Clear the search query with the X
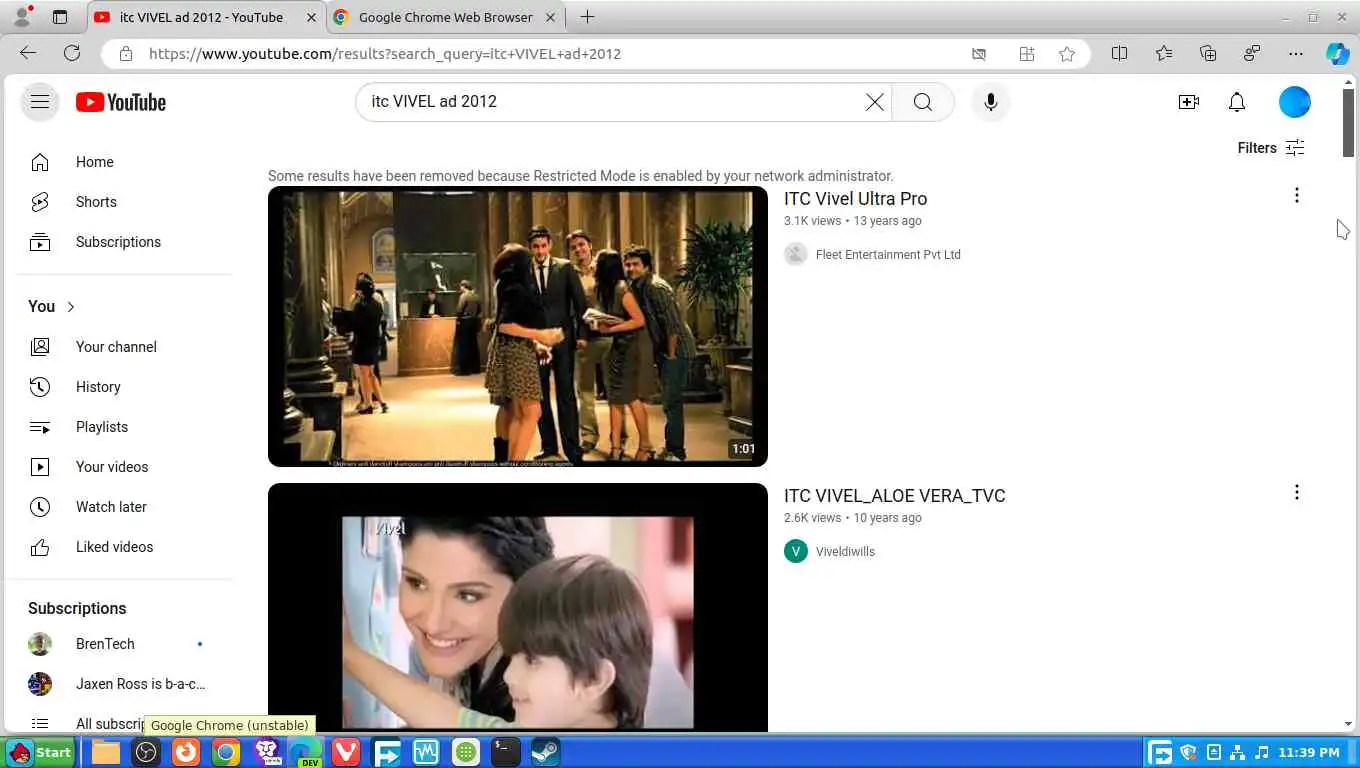The height and width of the screenshot is (768, 1360). click(874, 102)
